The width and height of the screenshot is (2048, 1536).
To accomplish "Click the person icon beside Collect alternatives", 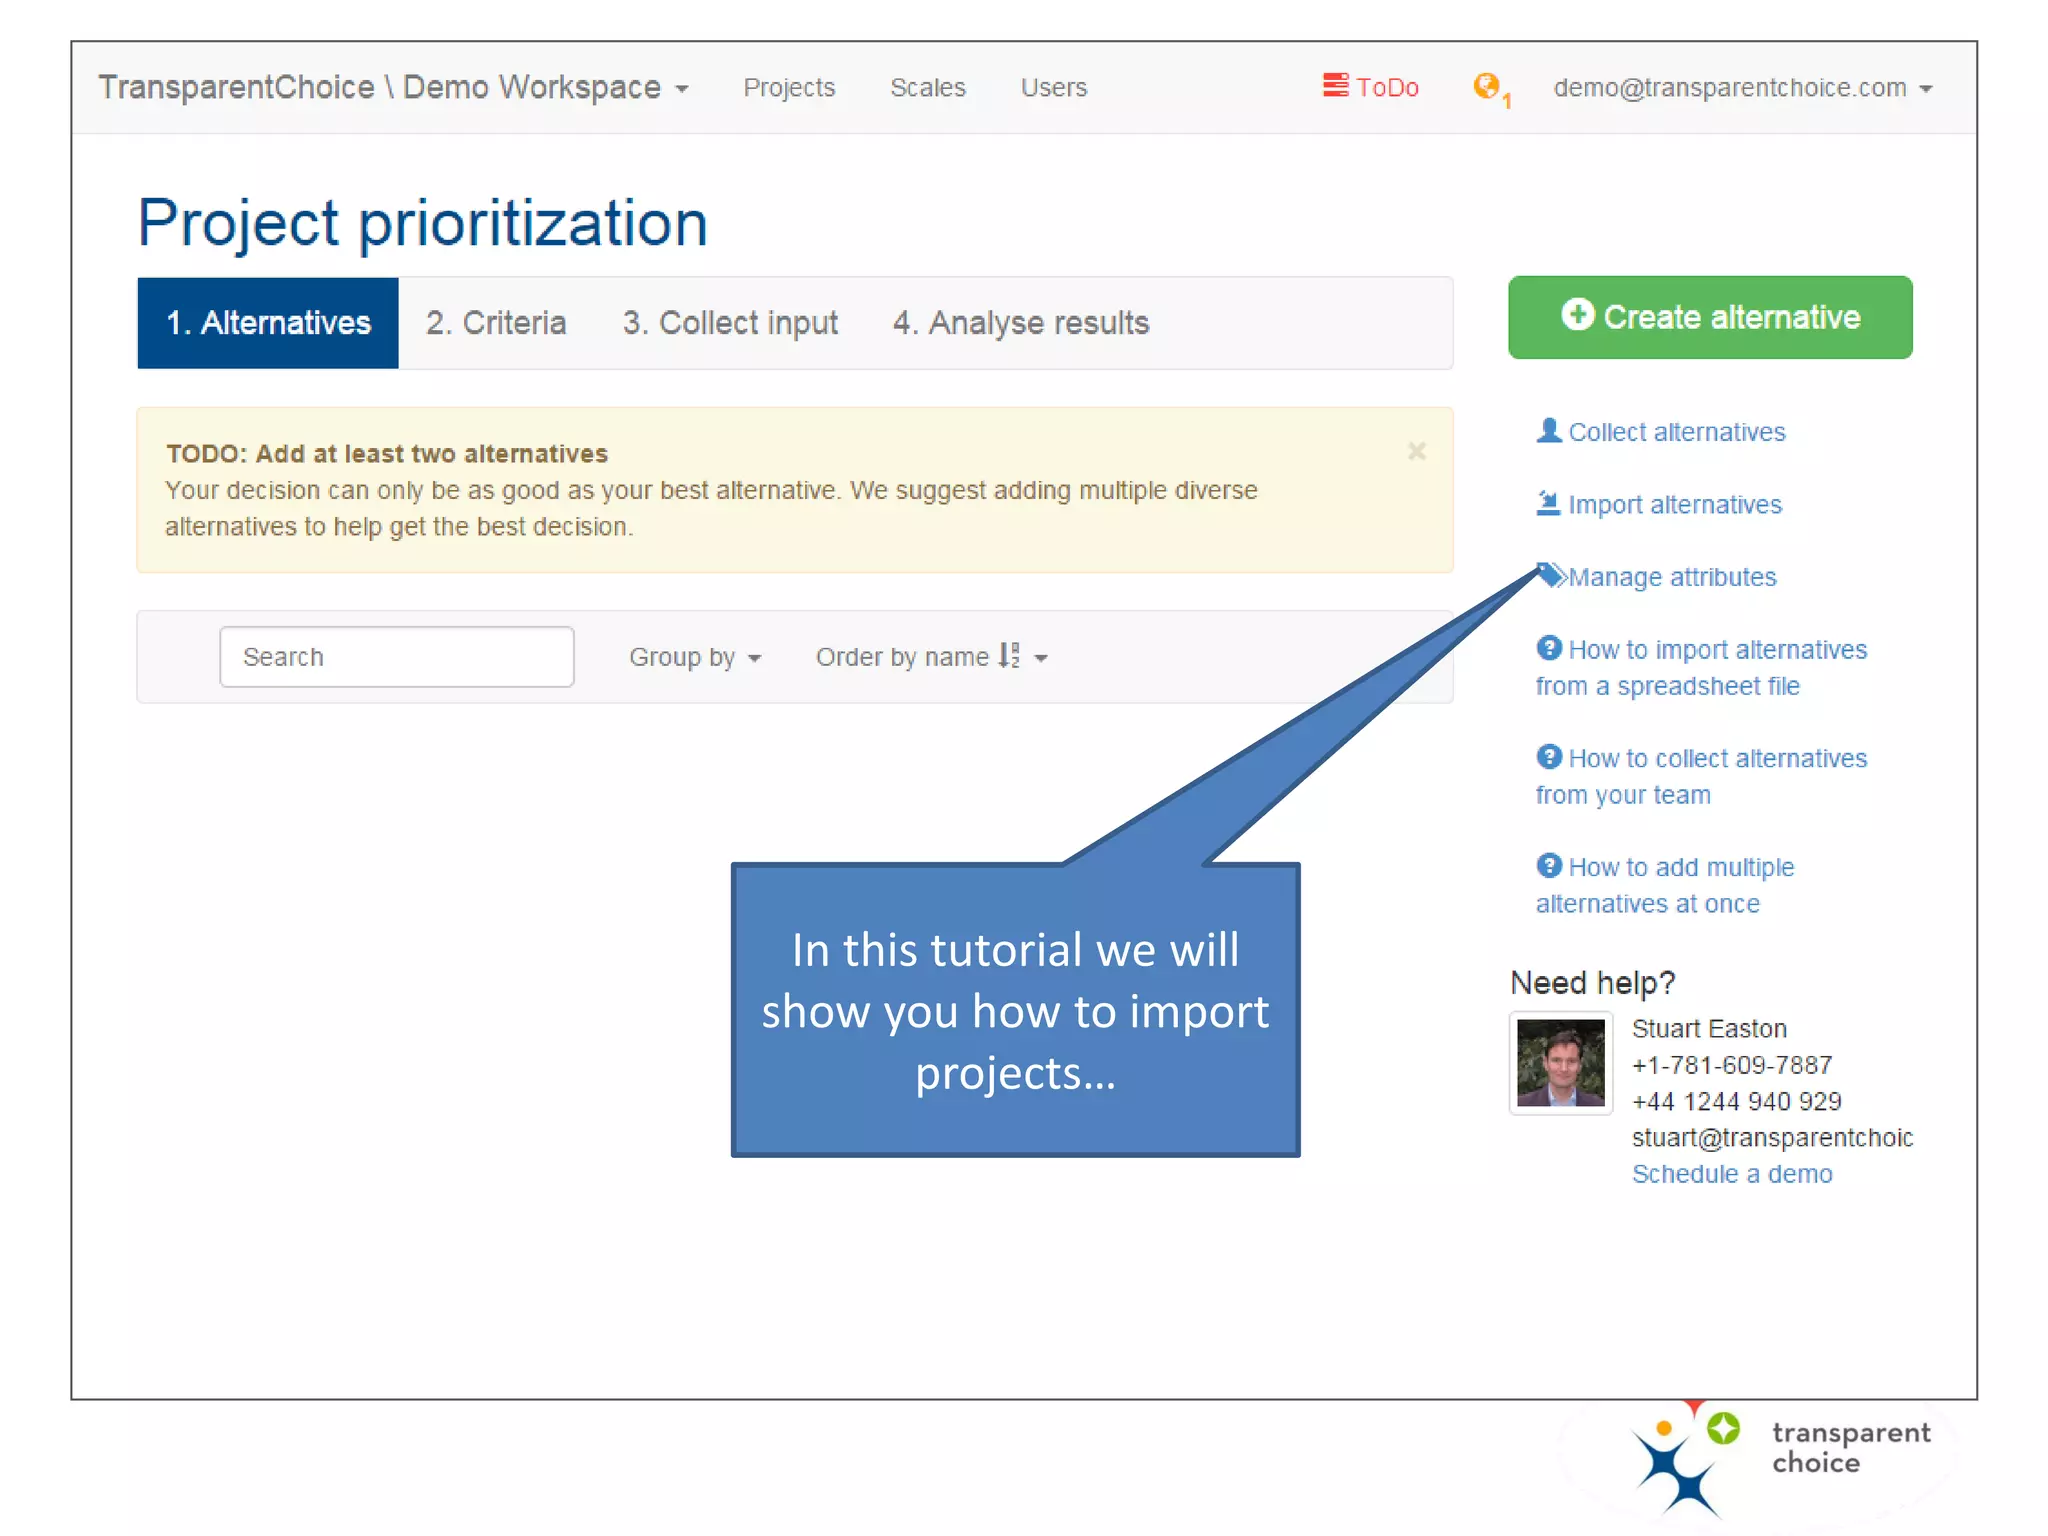I will click(x=1548, y=431).
